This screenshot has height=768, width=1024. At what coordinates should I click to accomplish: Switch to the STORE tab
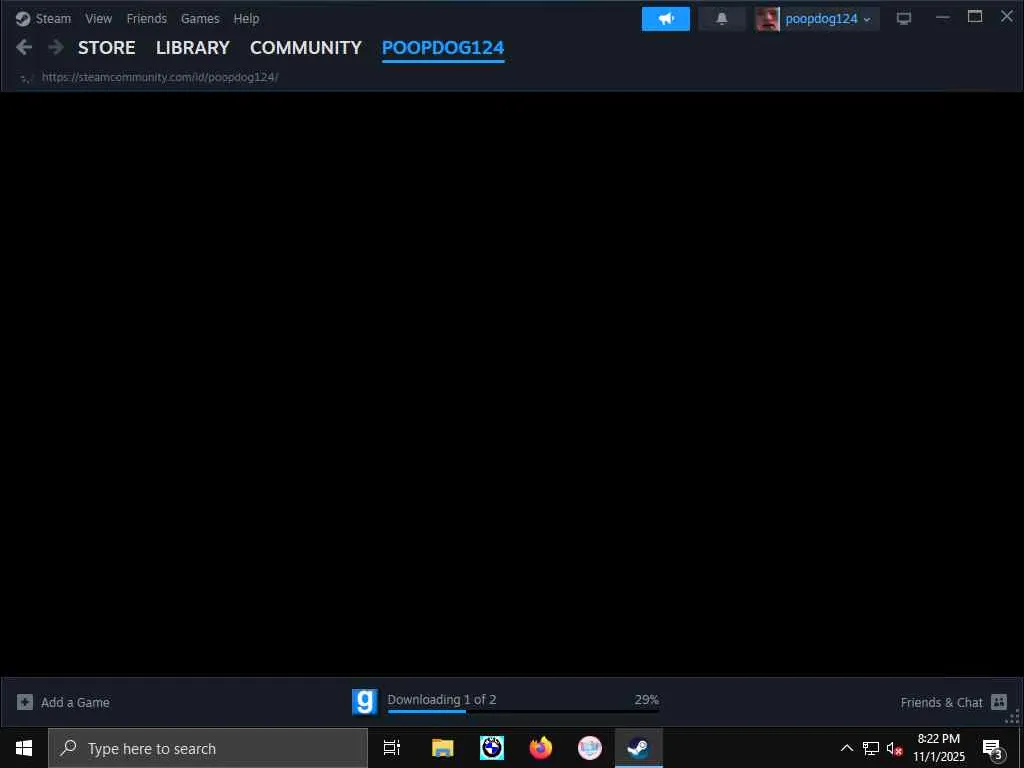pyautogui.click(x=106, y=48)
